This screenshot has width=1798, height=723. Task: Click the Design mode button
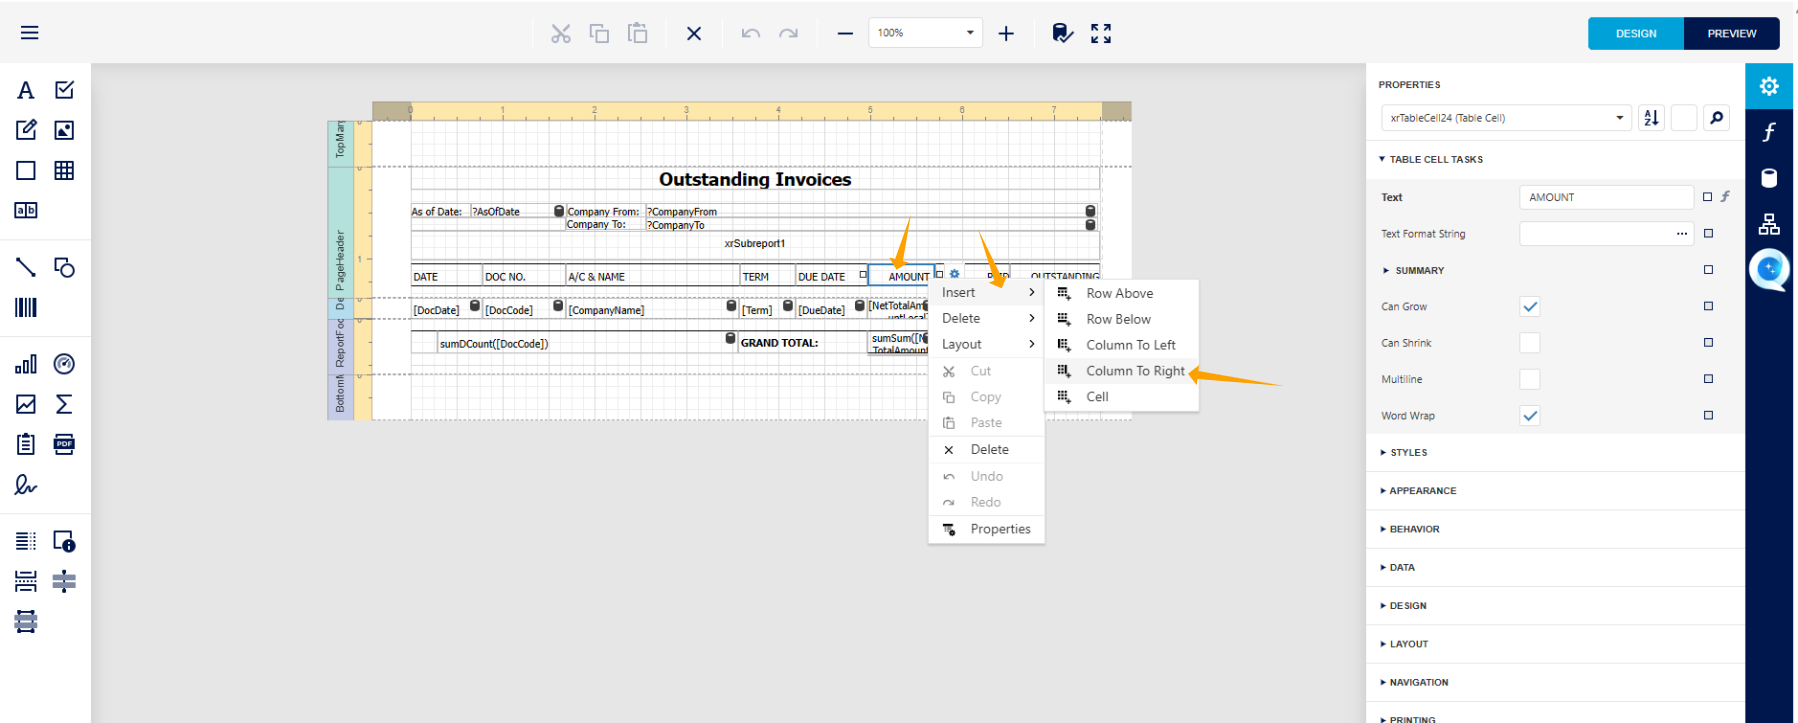(1636, 33)
